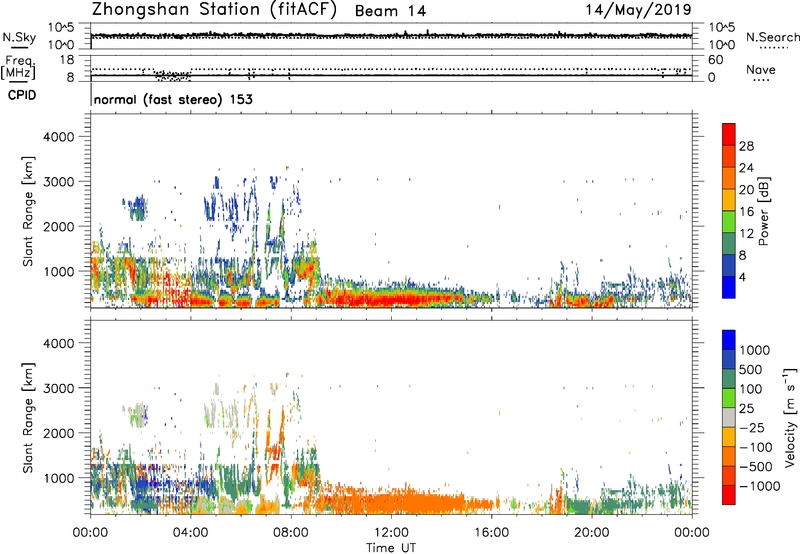Click the frequency axis value '18'
Screen dimensions: 800x554
point(67,60)
